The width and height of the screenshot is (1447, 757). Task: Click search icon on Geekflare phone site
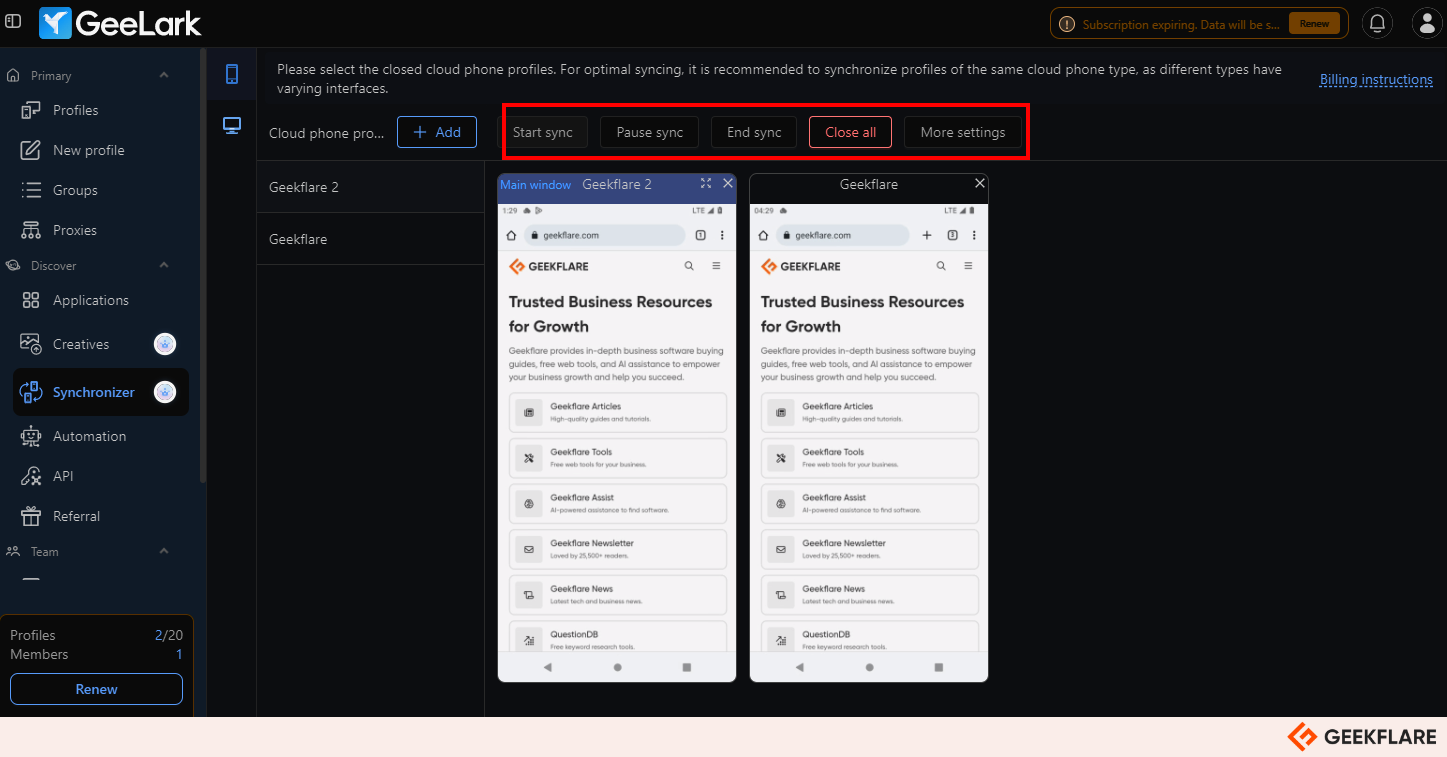pos(941,266)
